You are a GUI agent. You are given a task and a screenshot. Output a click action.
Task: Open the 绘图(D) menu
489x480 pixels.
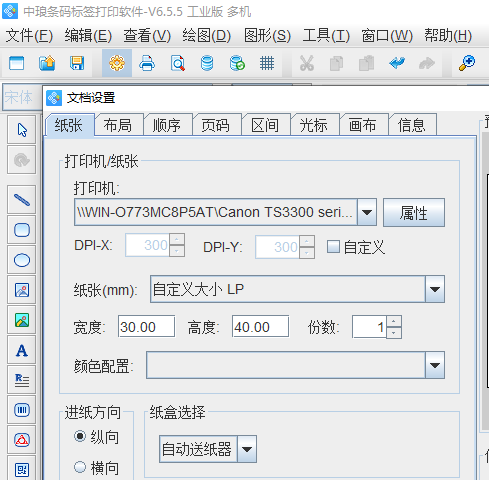click(x=206, y=36)
